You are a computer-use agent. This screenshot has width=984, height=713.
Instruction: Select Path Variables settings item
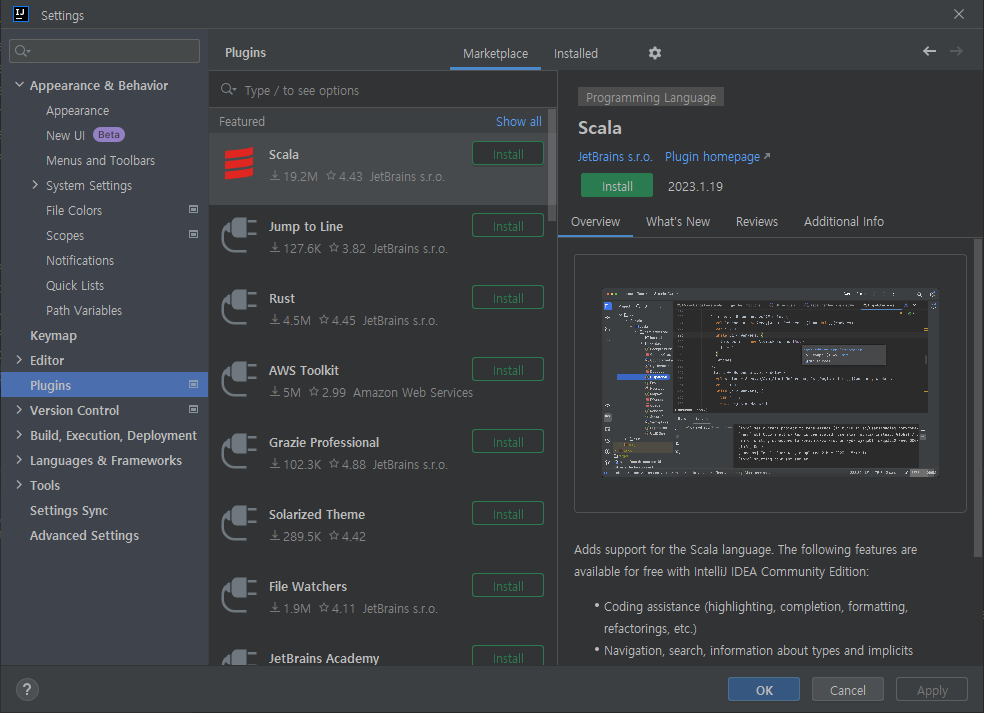coord(83,310)
